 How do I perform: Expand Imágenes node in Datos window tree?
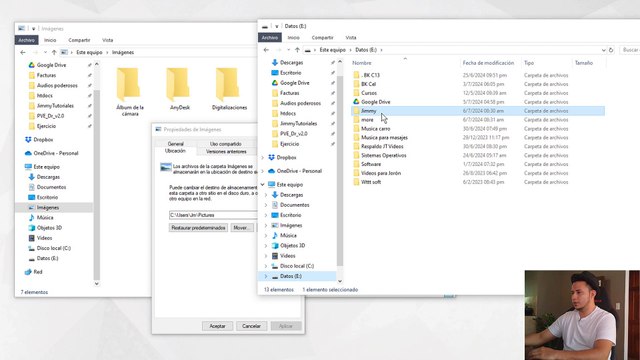pos(266,225)
